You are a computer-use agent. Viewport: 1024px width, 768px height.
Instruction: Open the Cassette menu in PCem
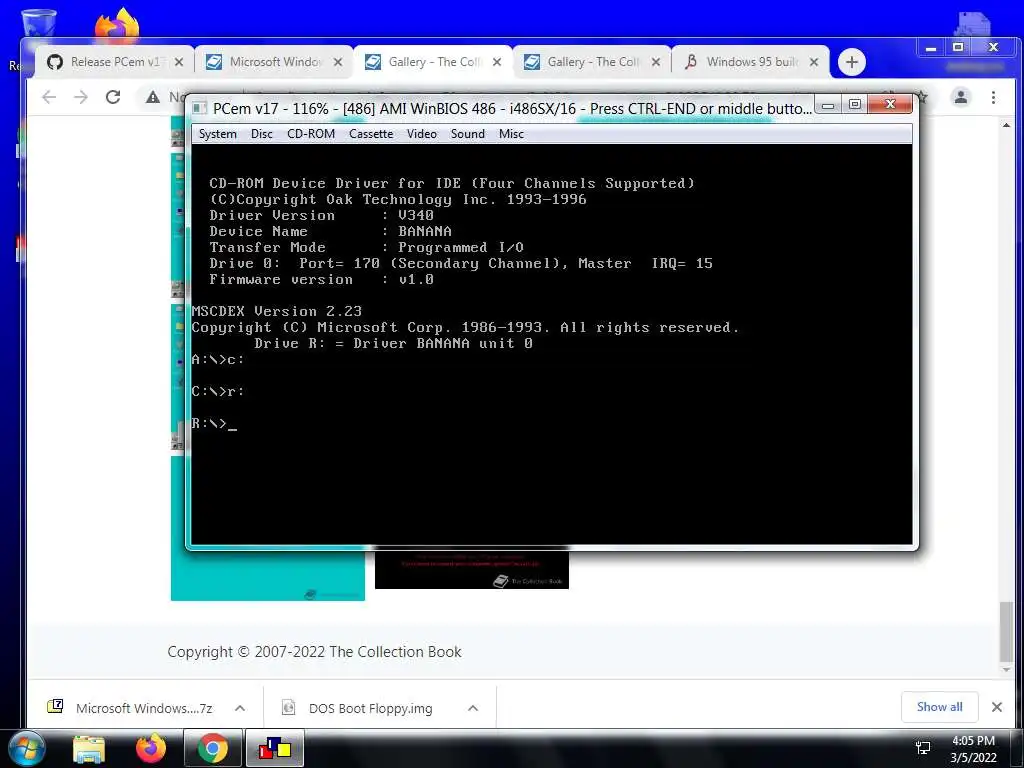371,134
